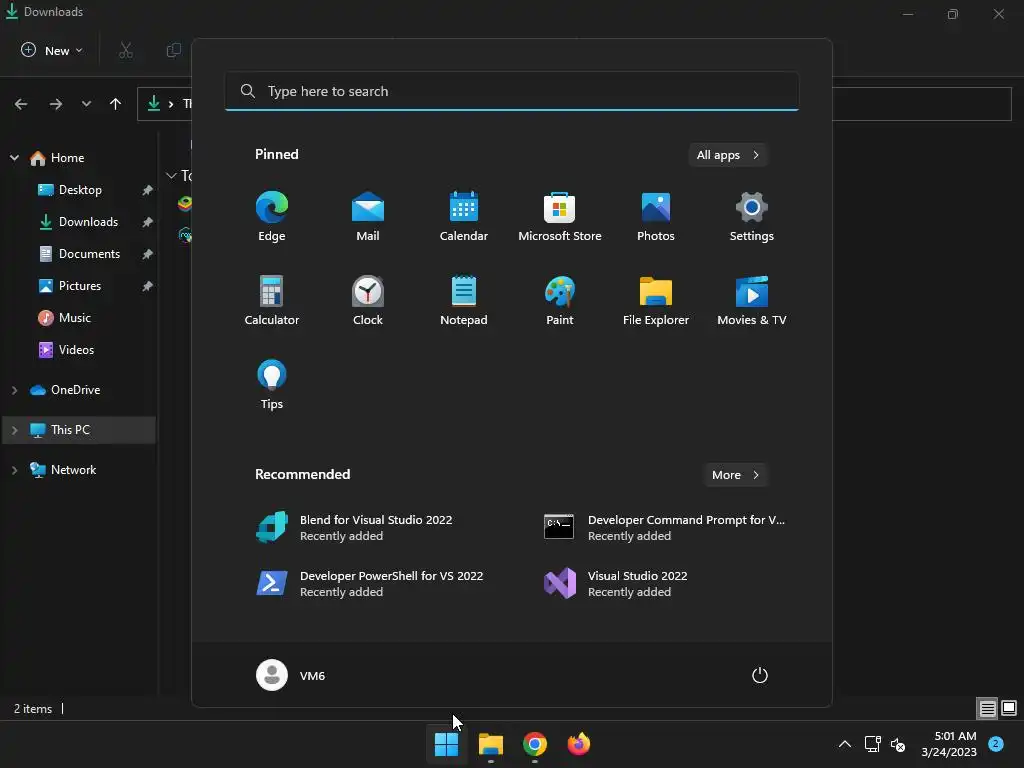This screenshot has width=1024, height=768.
Task: Open File Explorer from the taskbar
Action: click(x=490, y=744)
